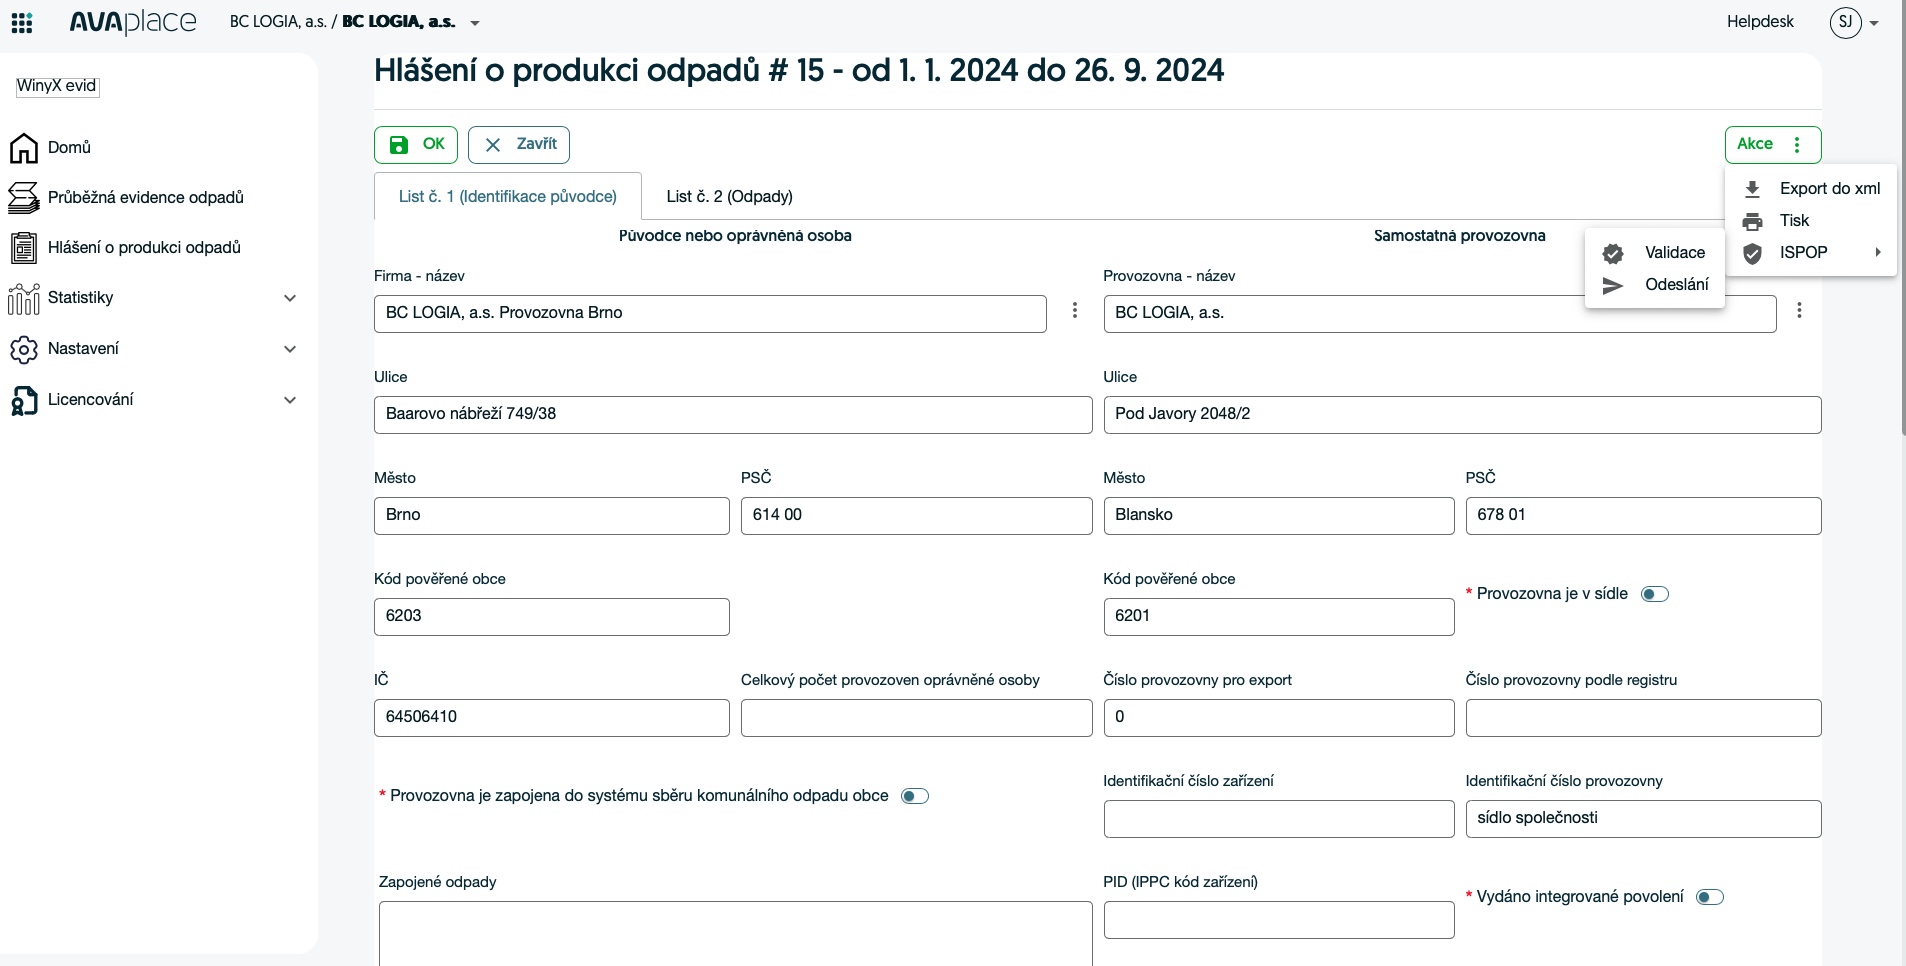Click the Baarovo nábřeží 749/38 street field
Screen dimensions: 1906x966
point(733,415)
